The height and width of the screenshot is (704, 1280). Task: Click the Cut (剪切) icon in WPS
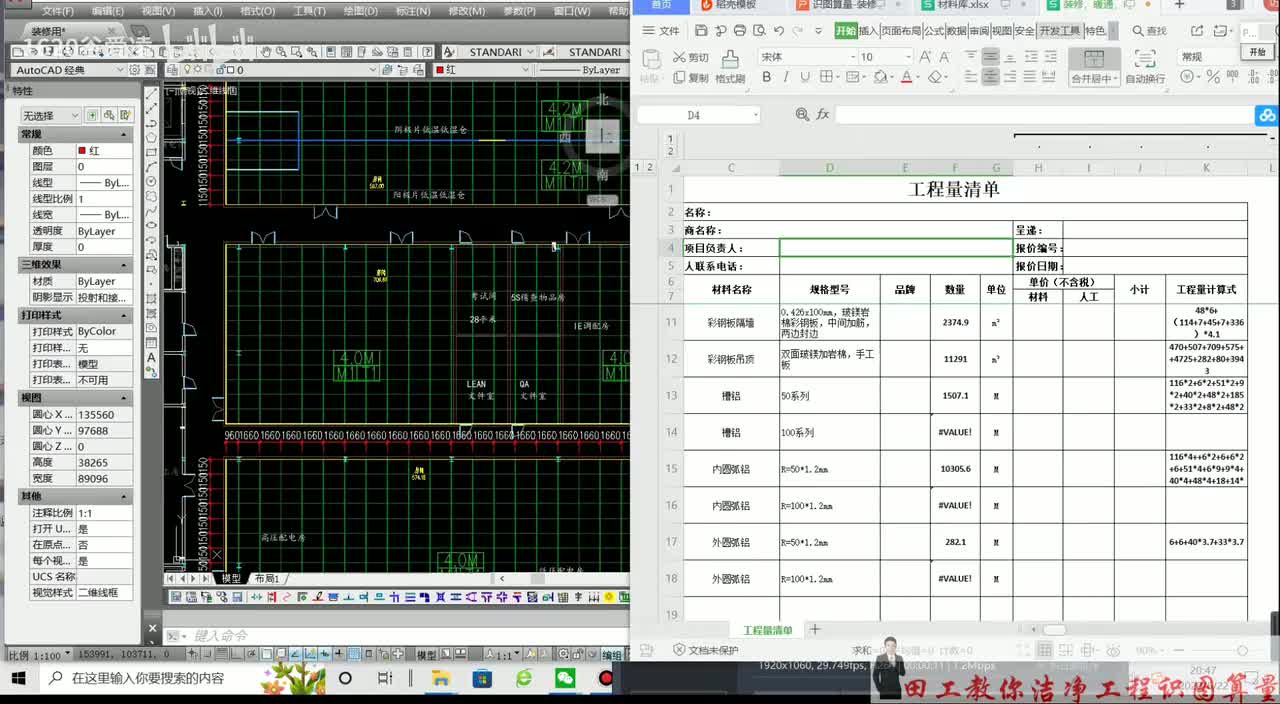[691, 57]
